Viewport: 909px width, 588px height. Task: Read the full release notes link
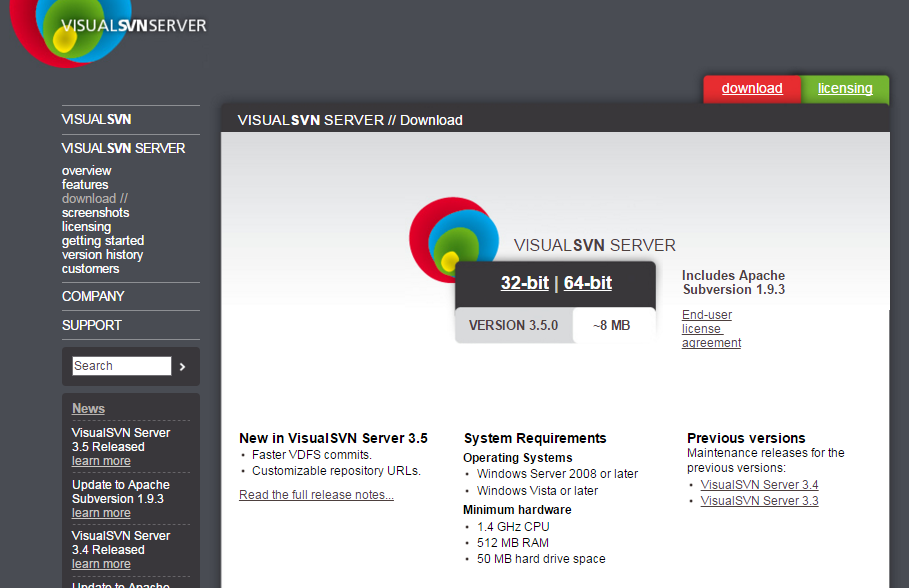pyautogui.click(x=317, y=495)
